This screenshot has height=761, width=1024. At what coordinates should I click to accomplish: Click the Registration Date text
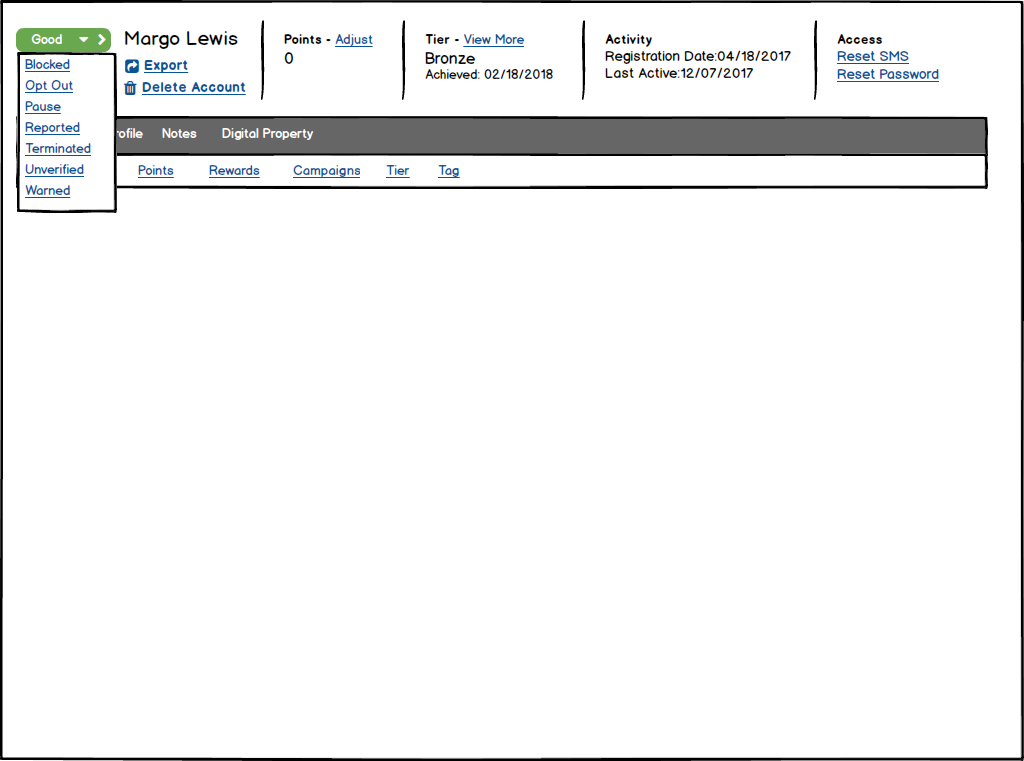[697, 56]
